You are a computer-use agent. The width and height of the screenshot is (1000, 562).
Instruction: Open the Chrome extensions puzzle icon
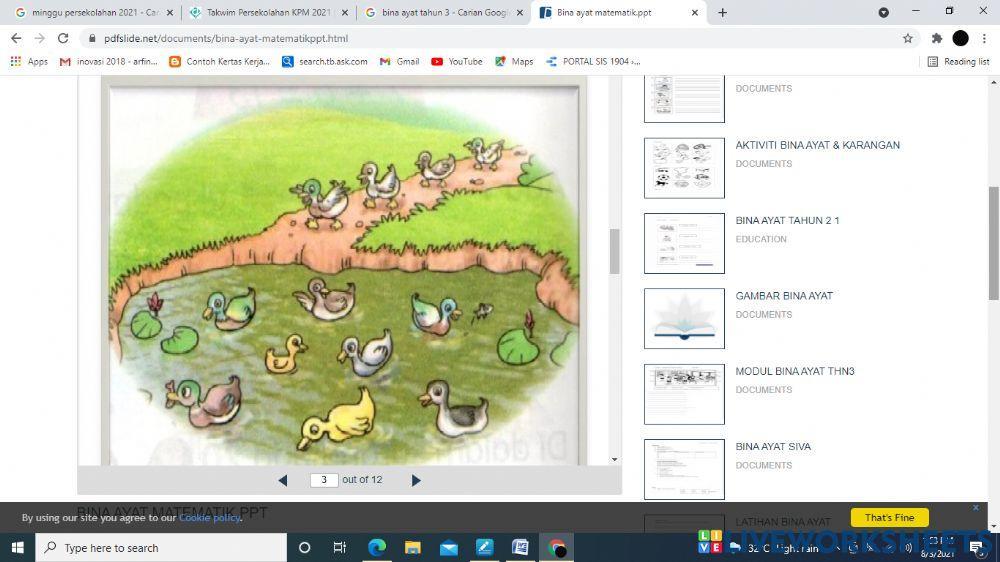click(936, 38)
